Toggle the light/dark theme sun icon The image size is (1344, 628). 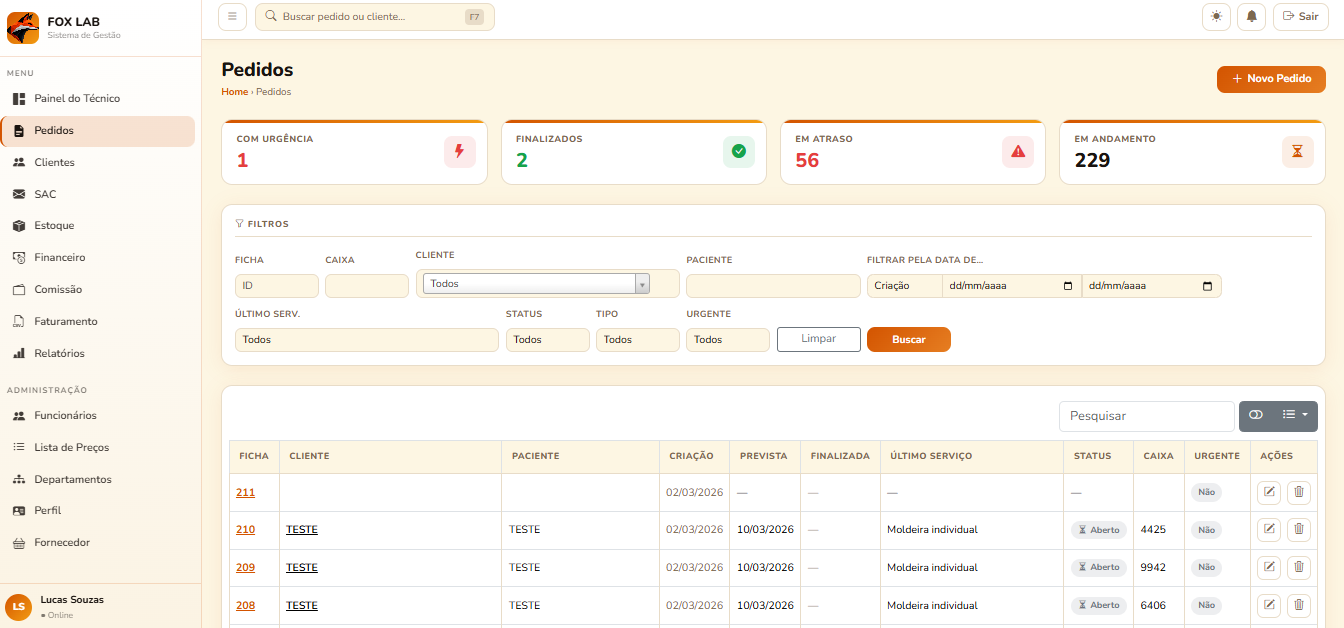(x=1216, y=16)
